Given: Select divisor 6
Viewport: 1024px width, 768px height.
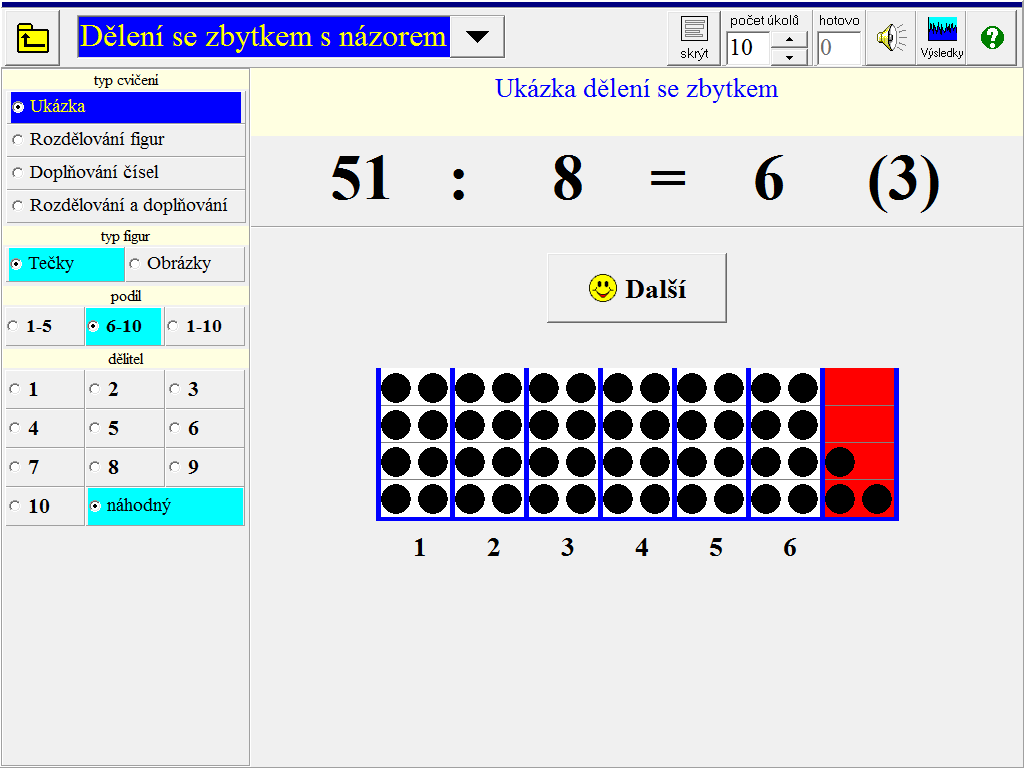Looking at the screenshot, I should tap(205, 428).
